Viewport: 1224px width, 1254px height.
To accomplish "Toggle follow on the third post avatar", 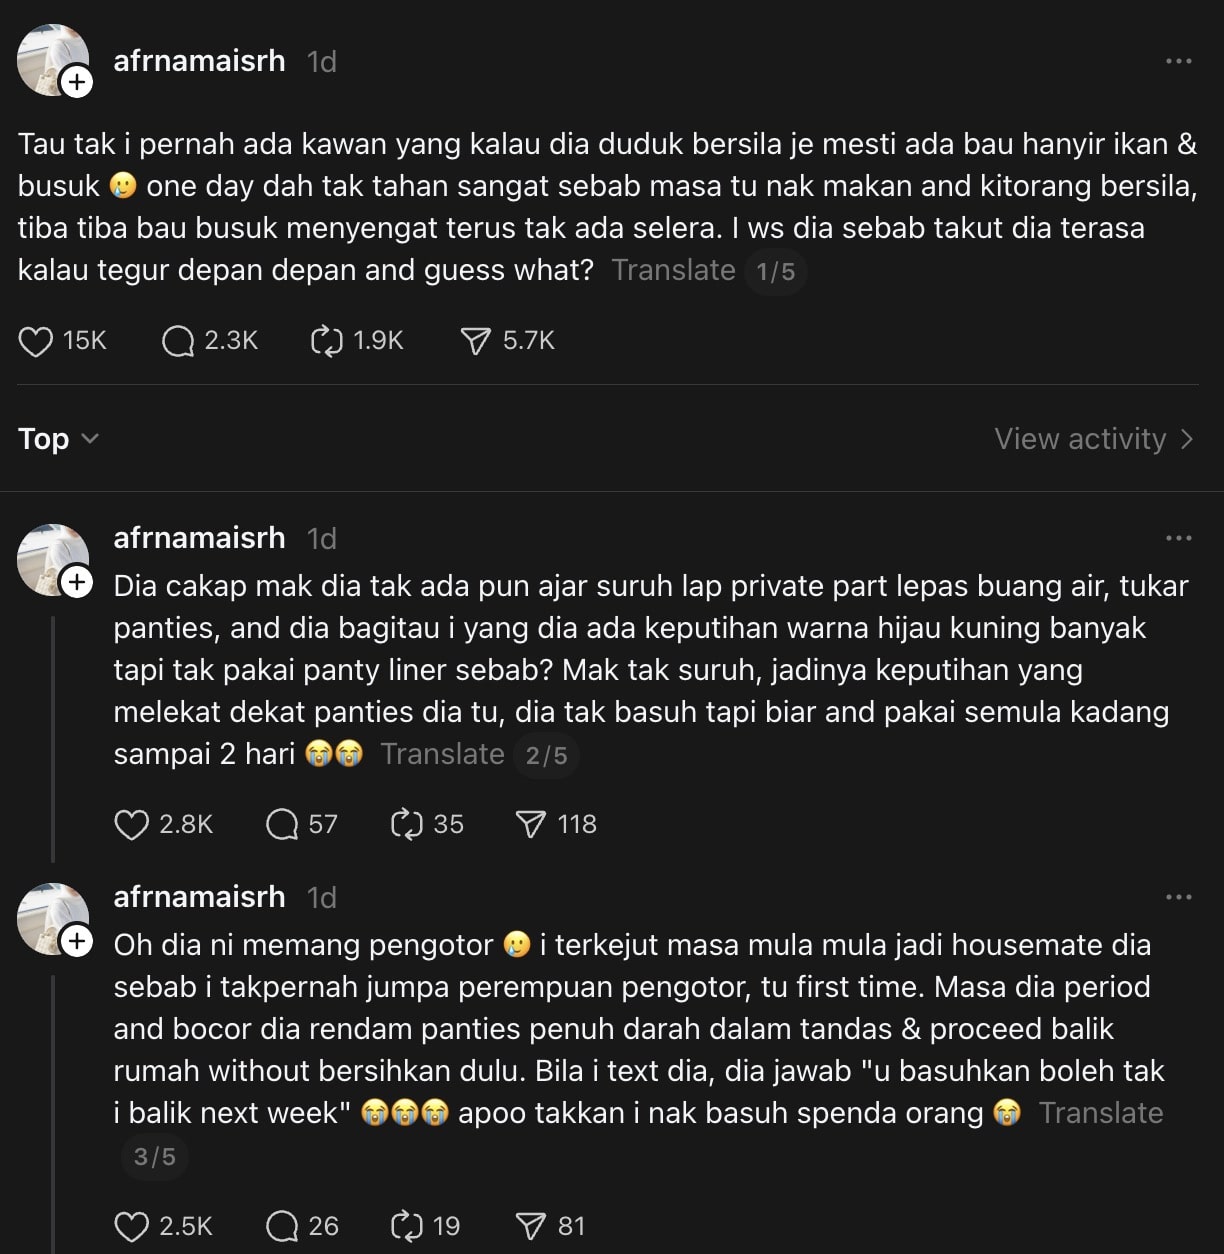I will (x=75, y=941).
